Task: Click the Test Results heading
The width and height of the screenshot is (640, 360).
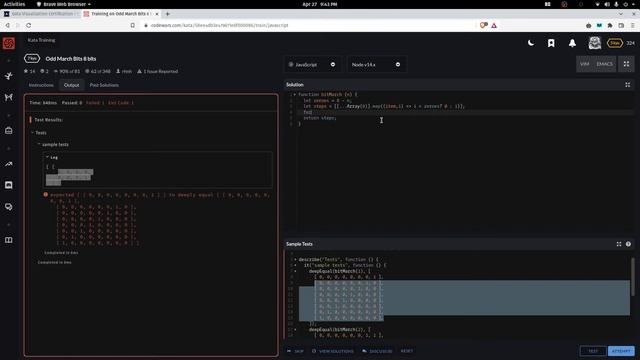Action: pyautogui.click(x=48, y=120)
